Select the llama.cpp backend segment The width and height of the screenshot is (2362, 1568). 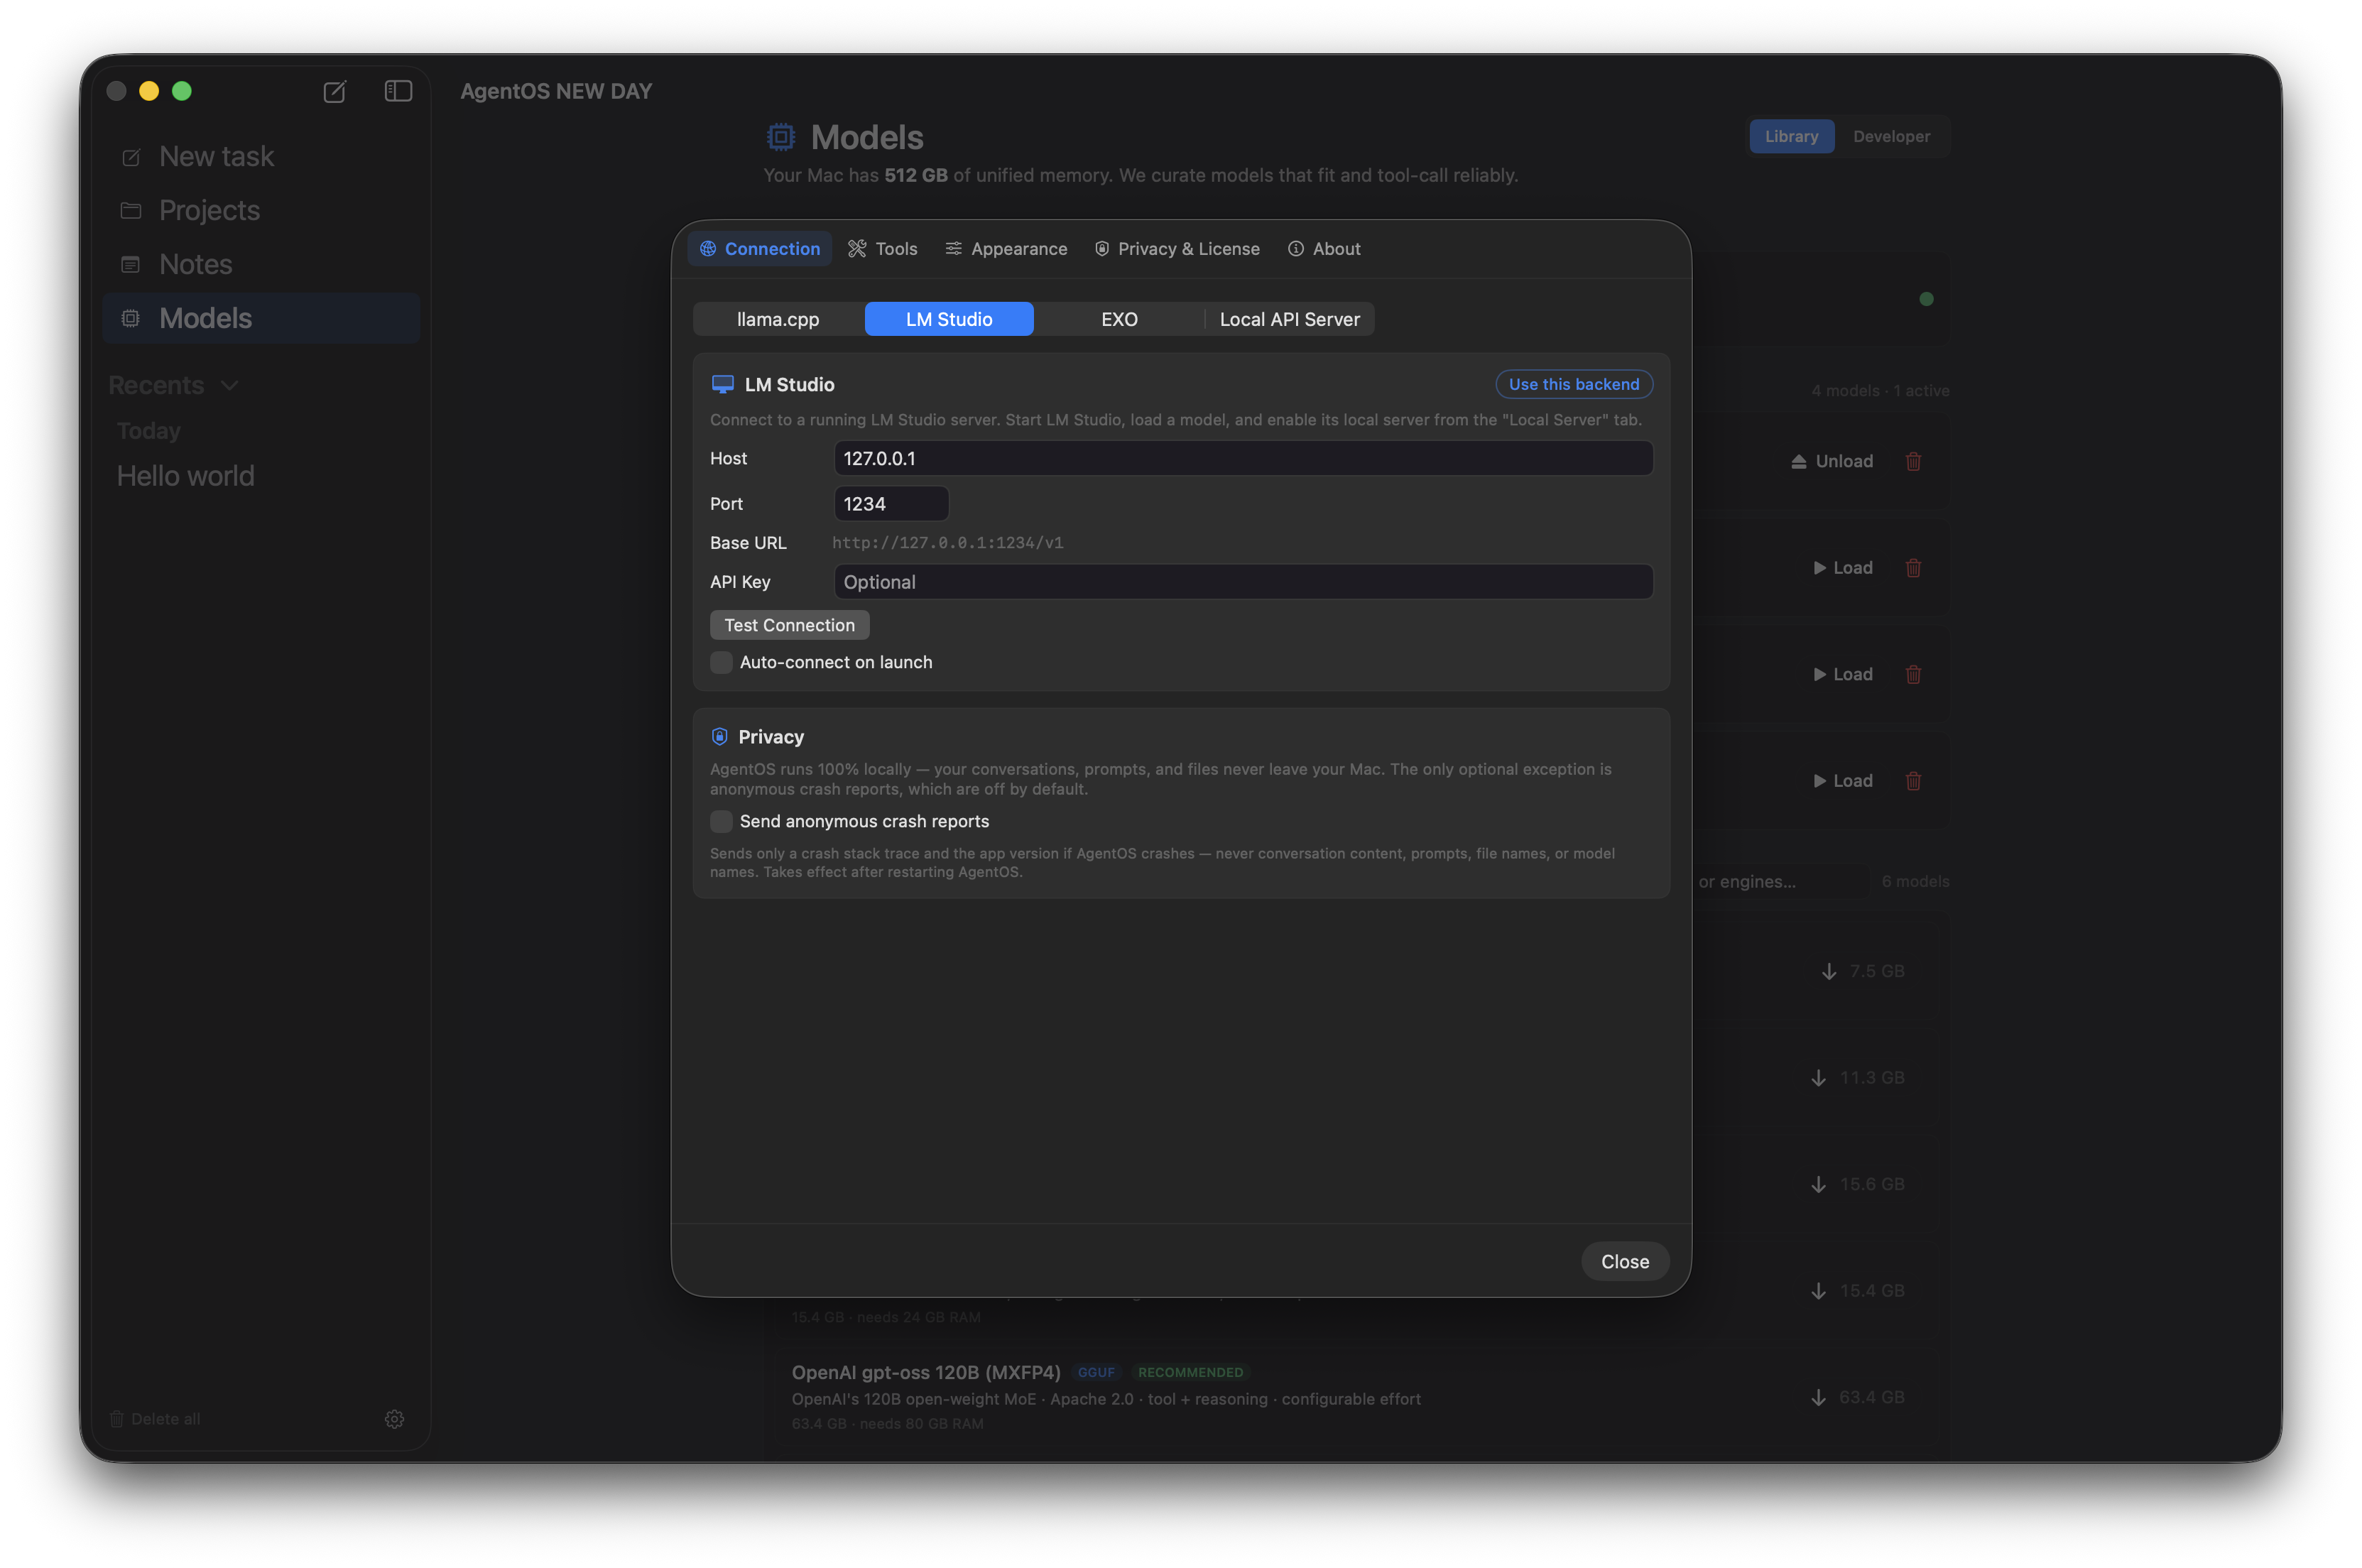click(778, 319)
